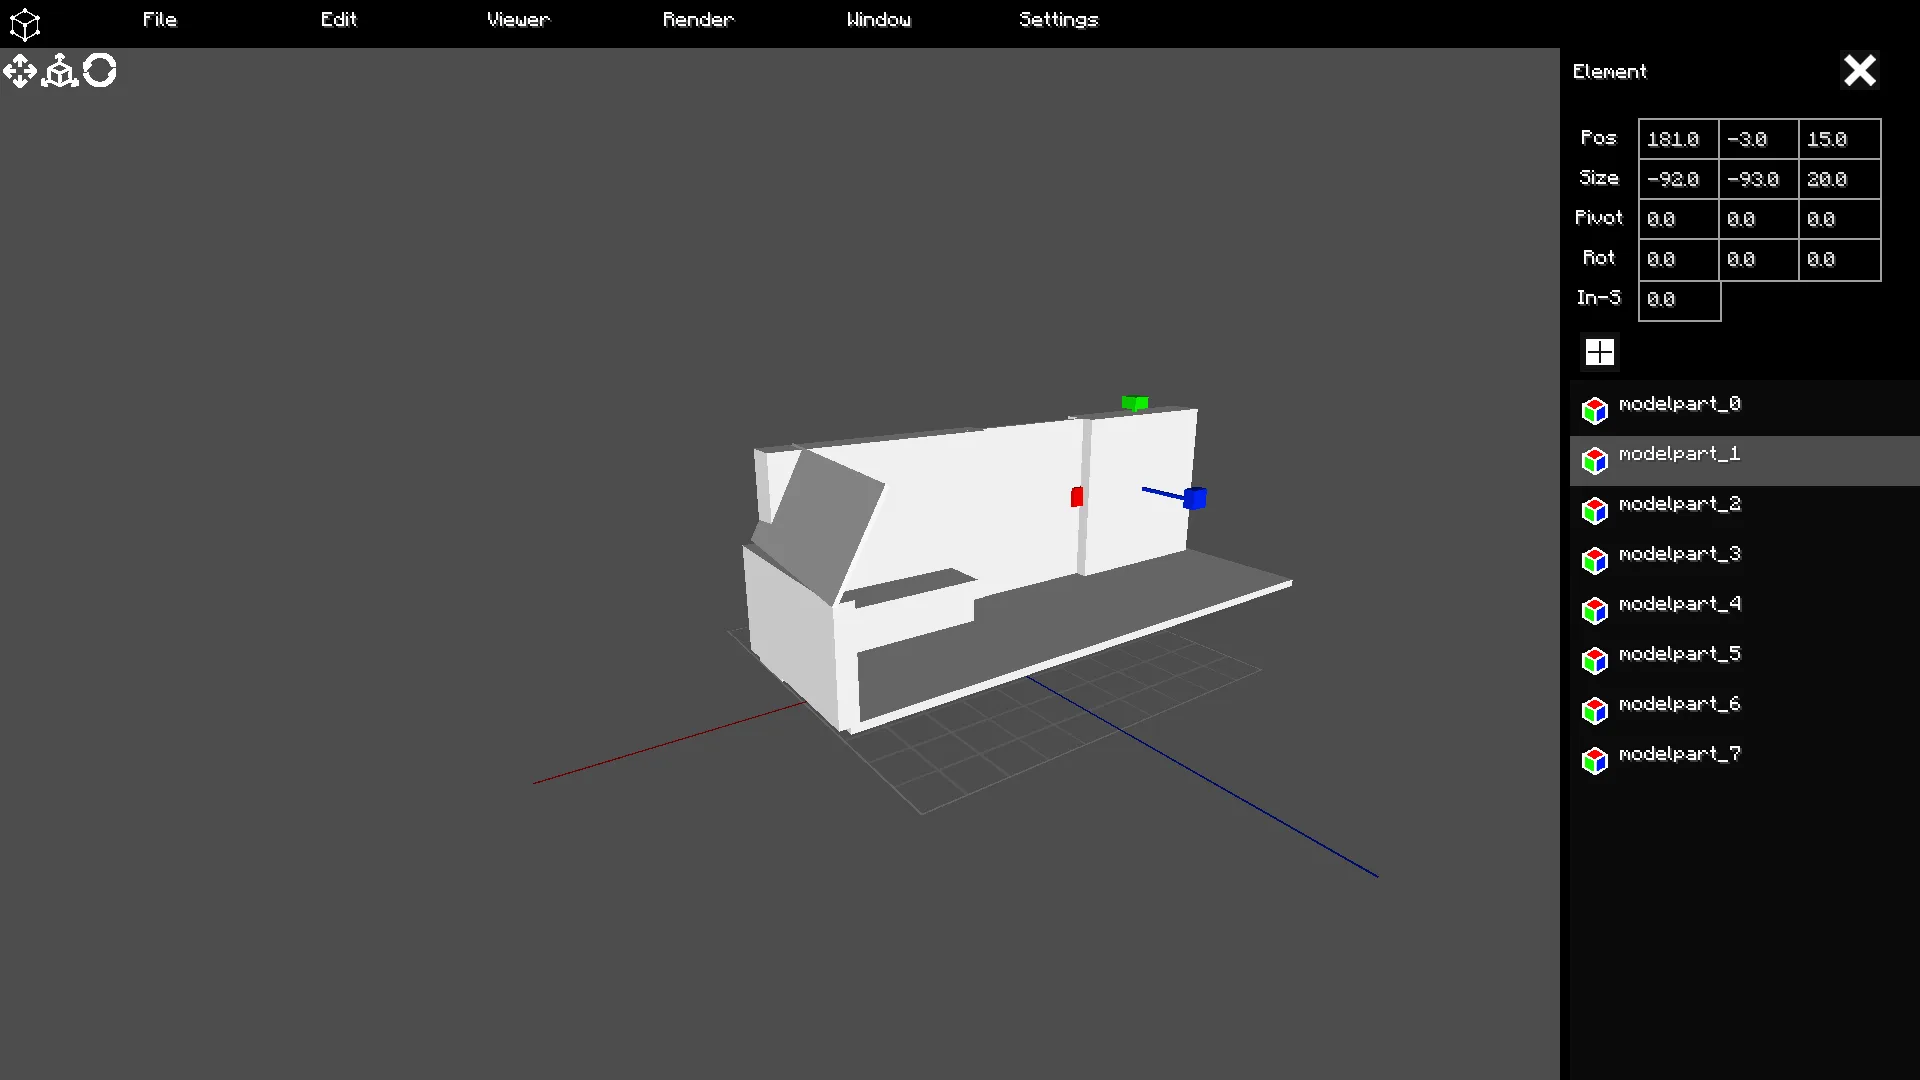
Task: Grab the green Y-axis gizmo handle
Action: click(x=1135, y=403)
